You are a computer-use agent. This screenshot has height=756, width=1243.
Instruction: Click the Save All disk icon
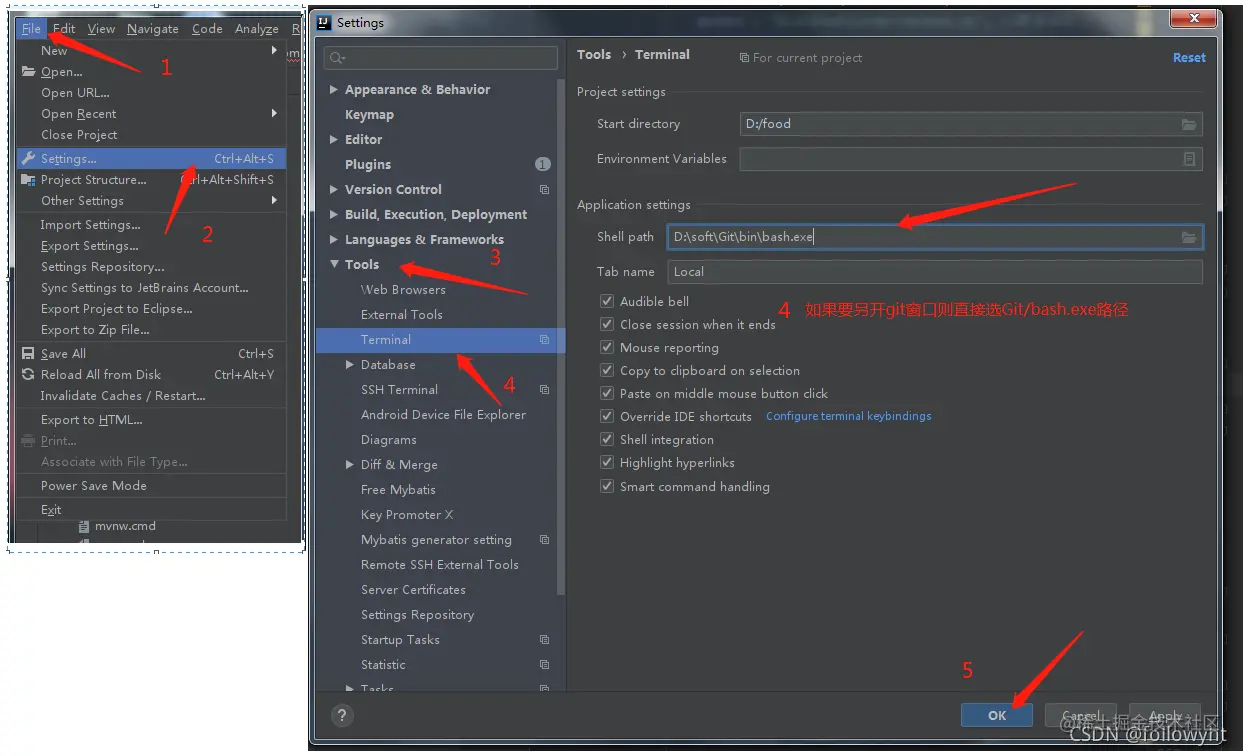point(29,353)
